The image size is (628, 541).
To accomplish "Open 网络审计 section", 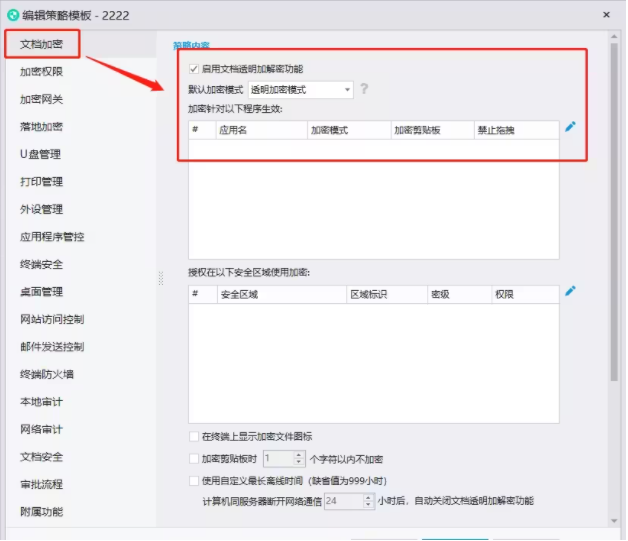I will (x=42, y=429).
